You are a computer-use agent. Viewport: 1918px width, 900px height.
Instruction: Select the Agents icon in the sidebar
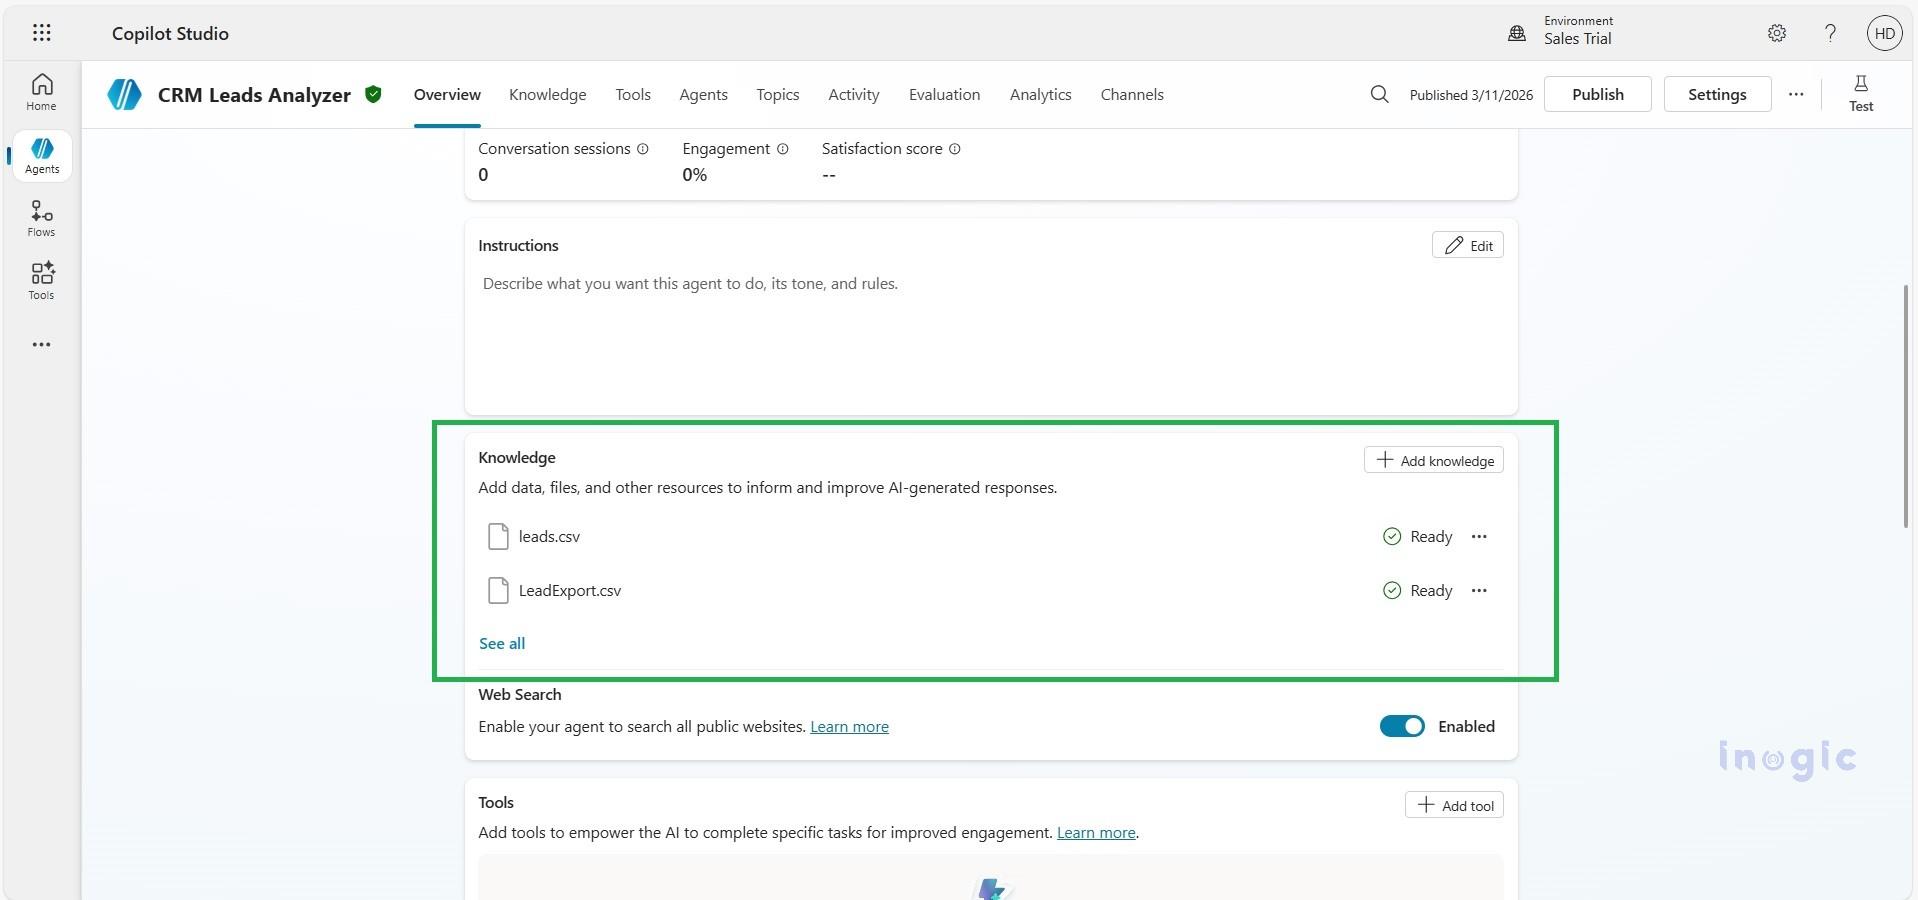coord(40,155)
